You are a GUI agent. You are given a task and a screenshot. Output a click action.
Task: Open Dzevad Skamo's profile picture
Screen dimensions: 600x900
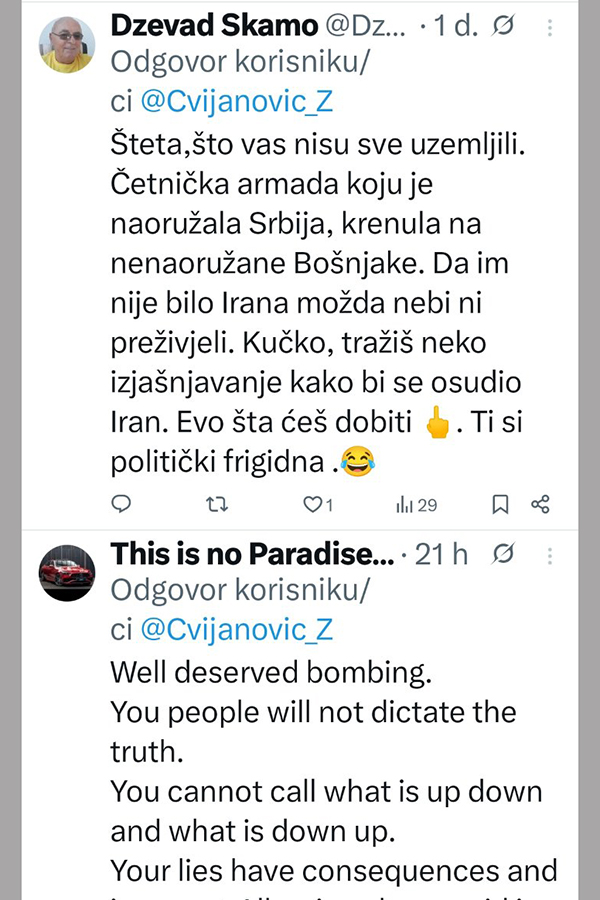pos(67,45)
